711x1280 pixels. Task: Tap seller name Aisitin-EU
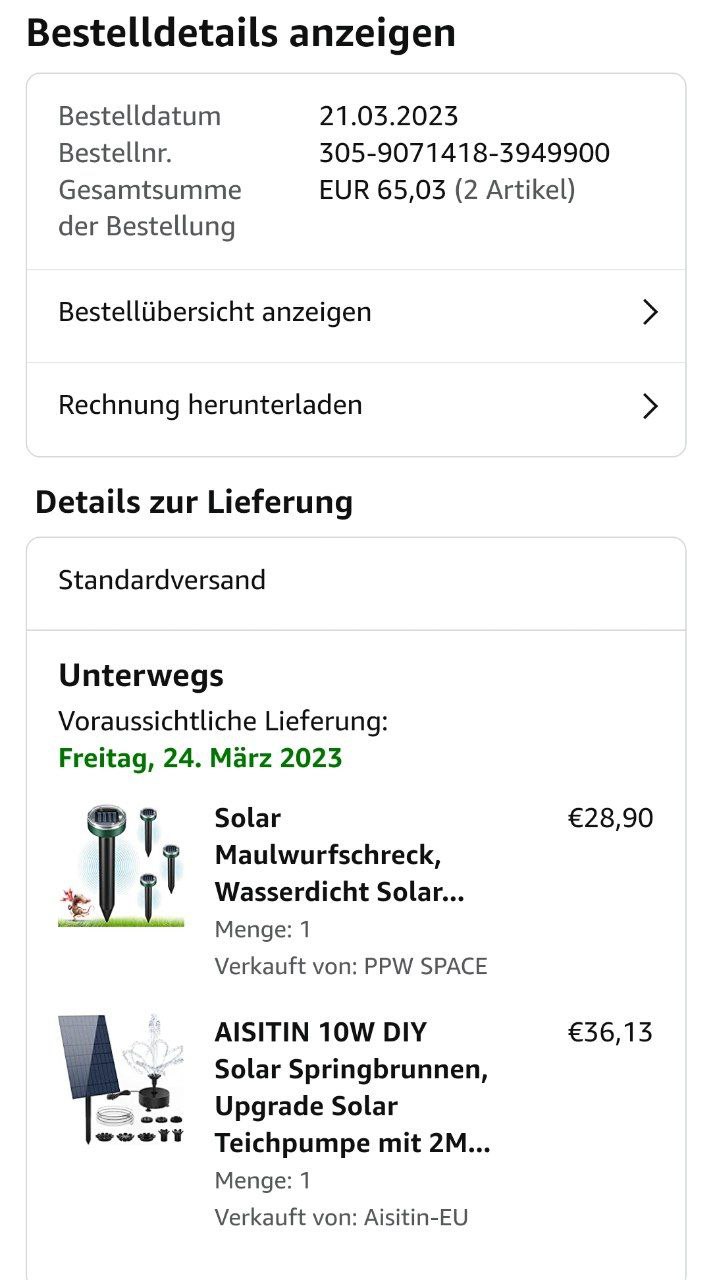point(416,1217)
